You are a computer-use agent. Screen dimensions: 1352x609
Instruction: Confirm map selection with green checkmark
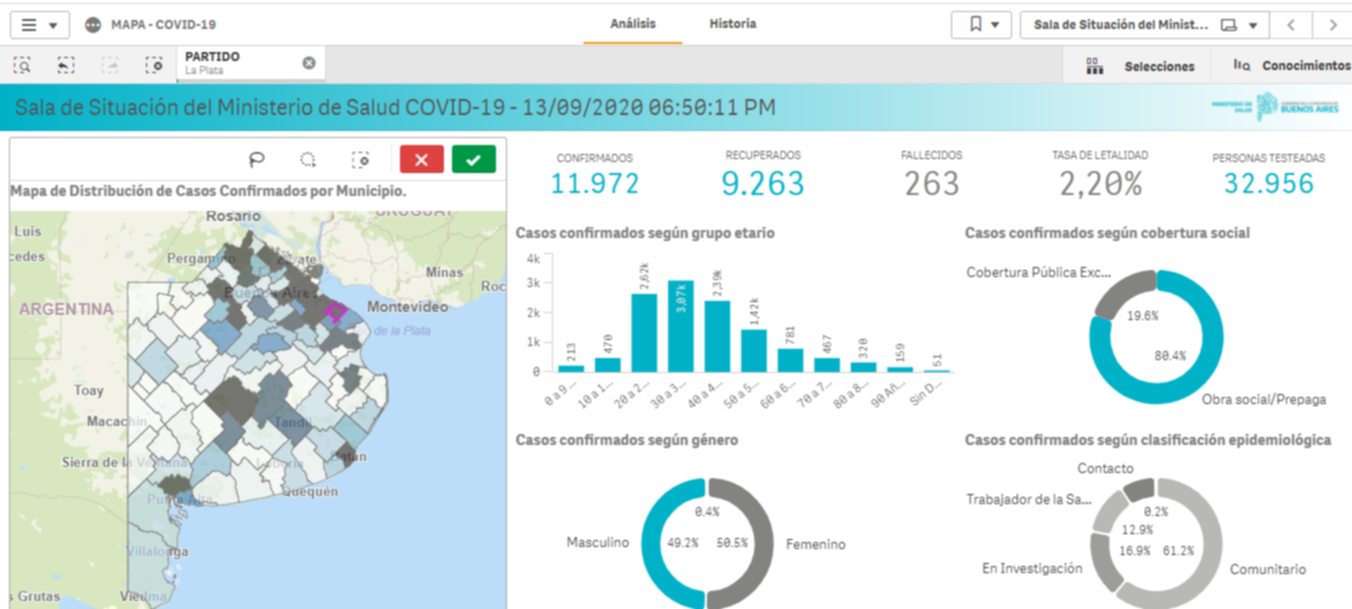click(x=473, y=160)
